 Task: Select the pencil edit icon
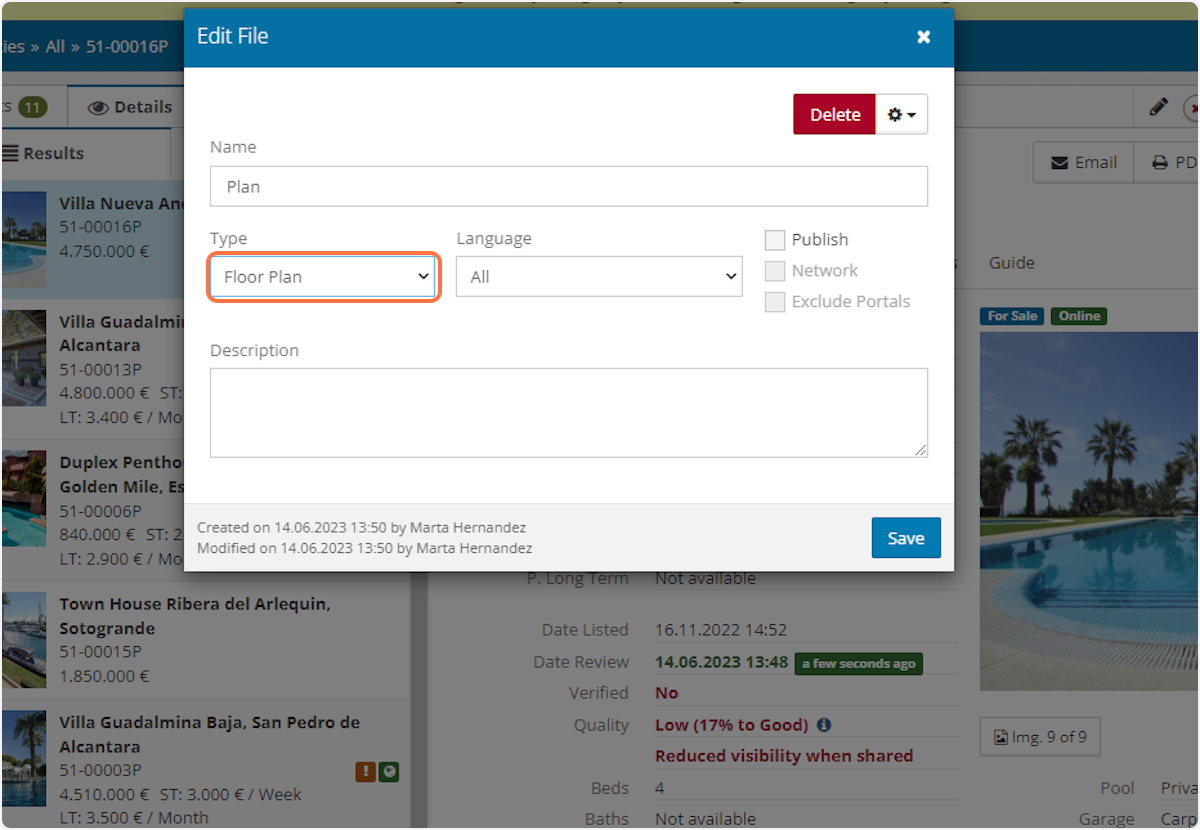1159,106
